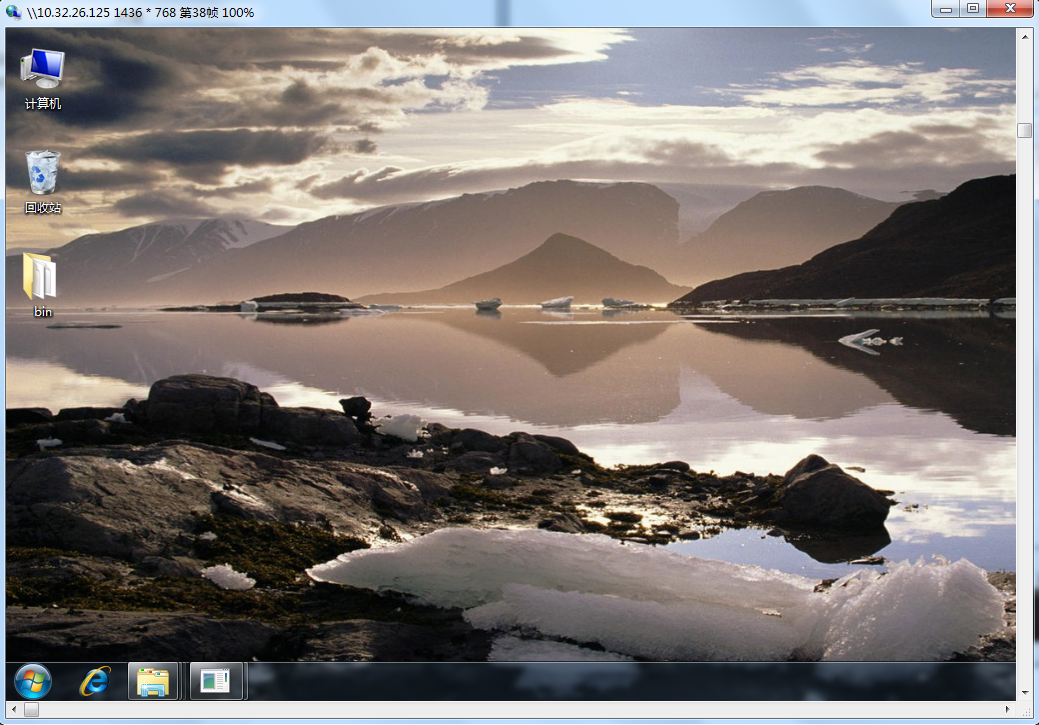Click the vertical scrollbar down arrow
Screen dimensions: 1039x725
tap(1024, 693)
